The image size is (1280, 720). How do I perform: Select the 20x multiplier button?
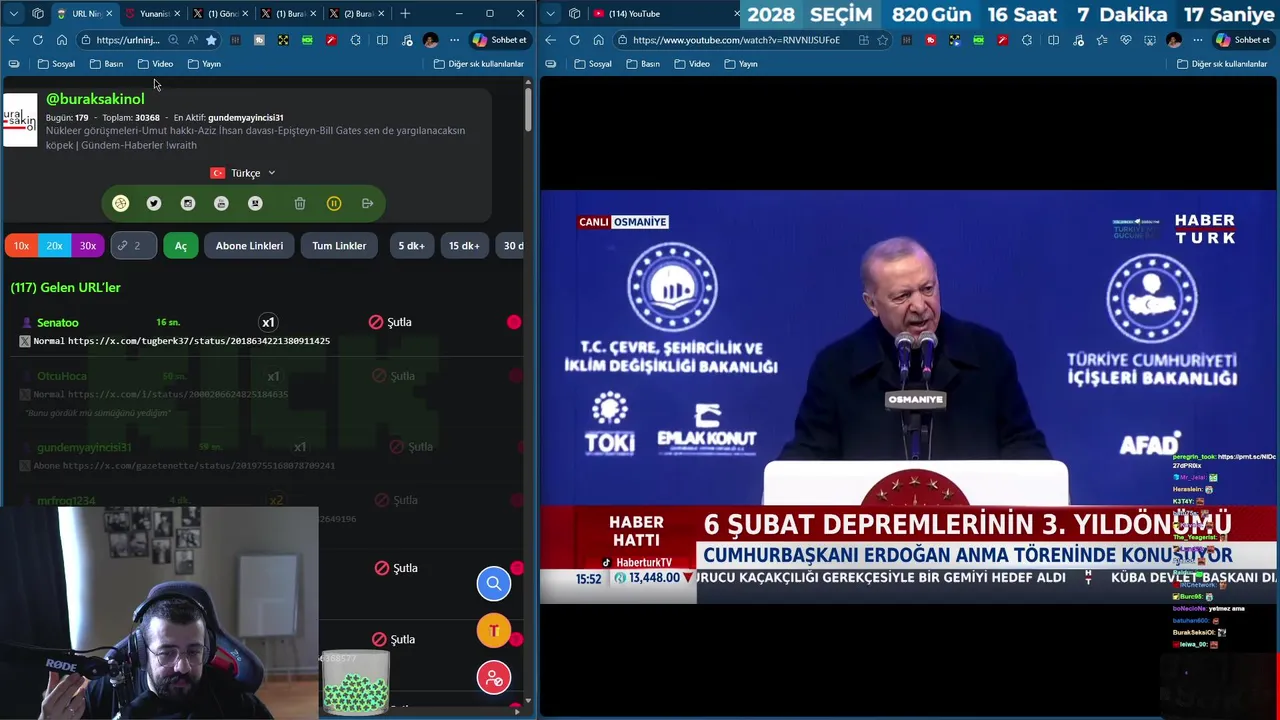54,245
